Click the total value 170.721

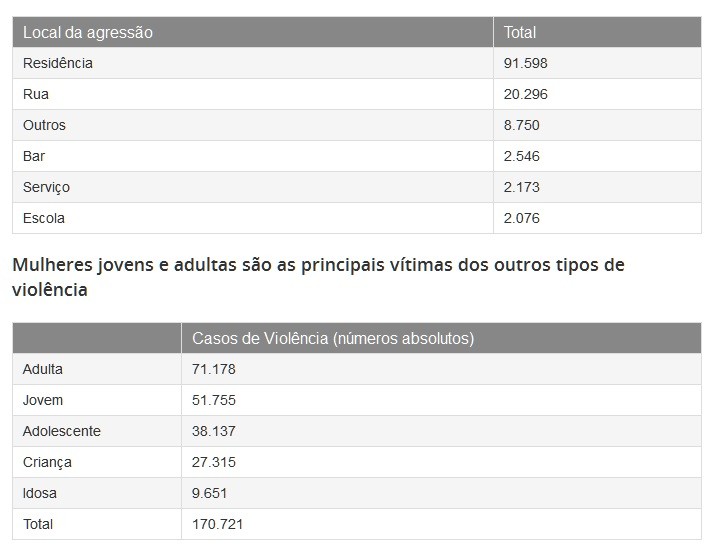click(x=218, y=524)
